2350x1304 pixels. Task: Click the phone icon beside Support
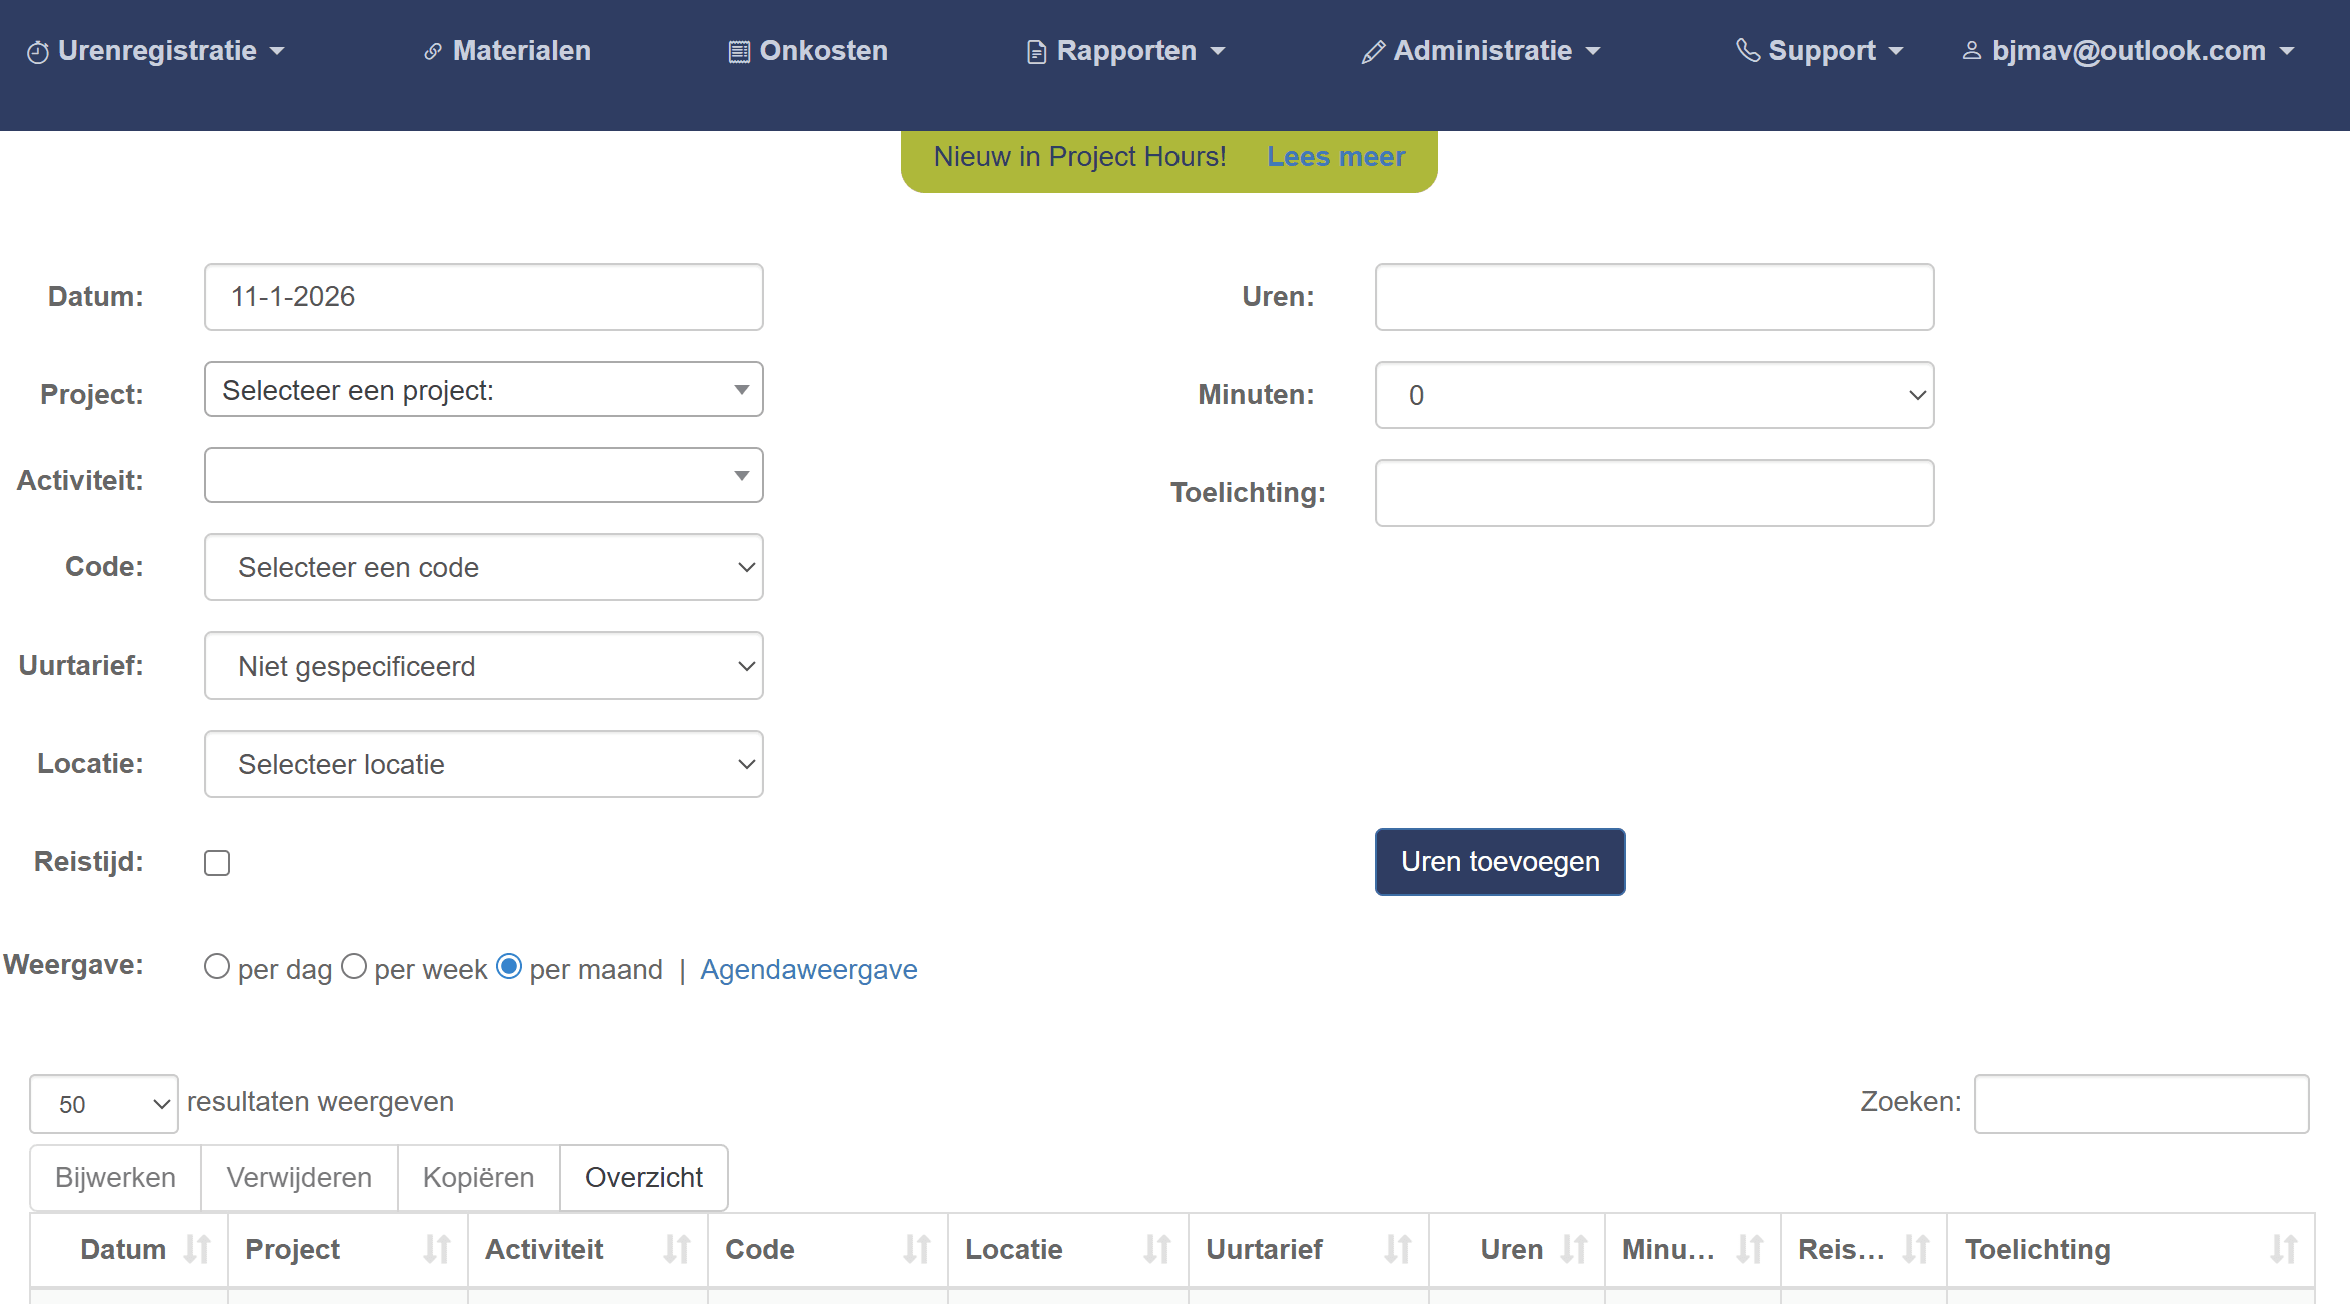click(x=1747, y=50)
